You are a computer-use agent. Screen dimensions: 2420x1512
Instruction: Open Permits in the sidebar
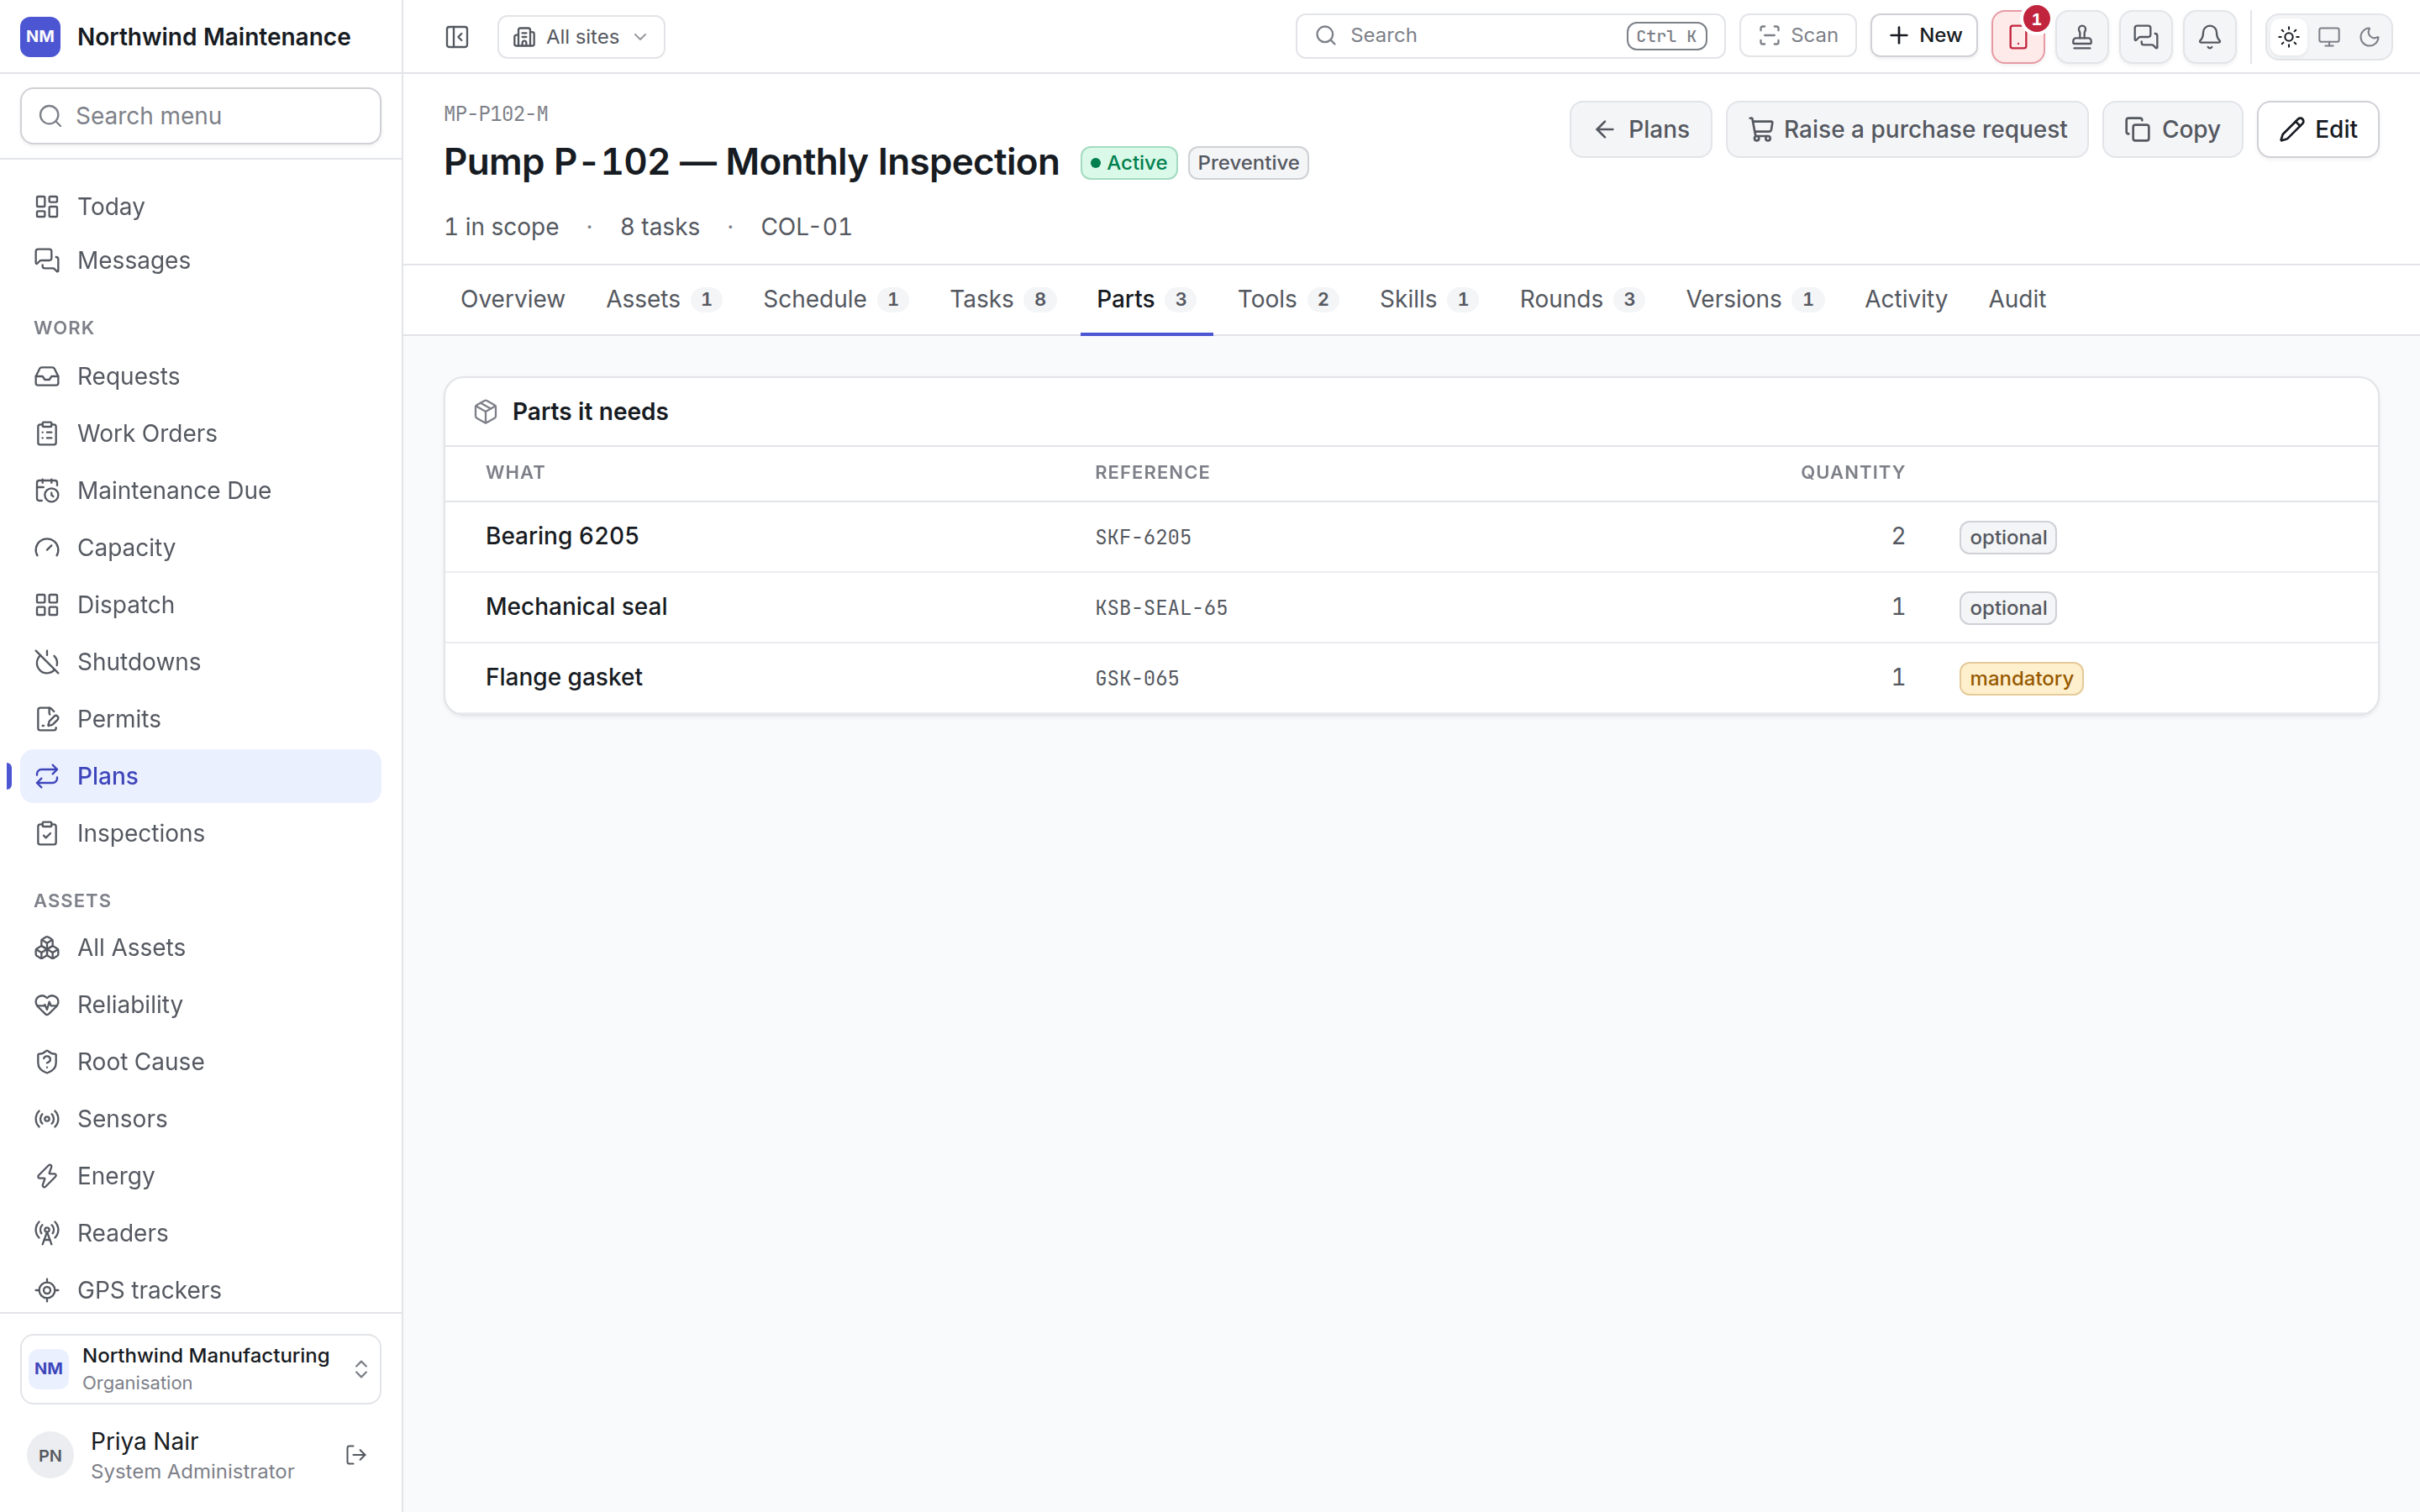click(201, 719)
